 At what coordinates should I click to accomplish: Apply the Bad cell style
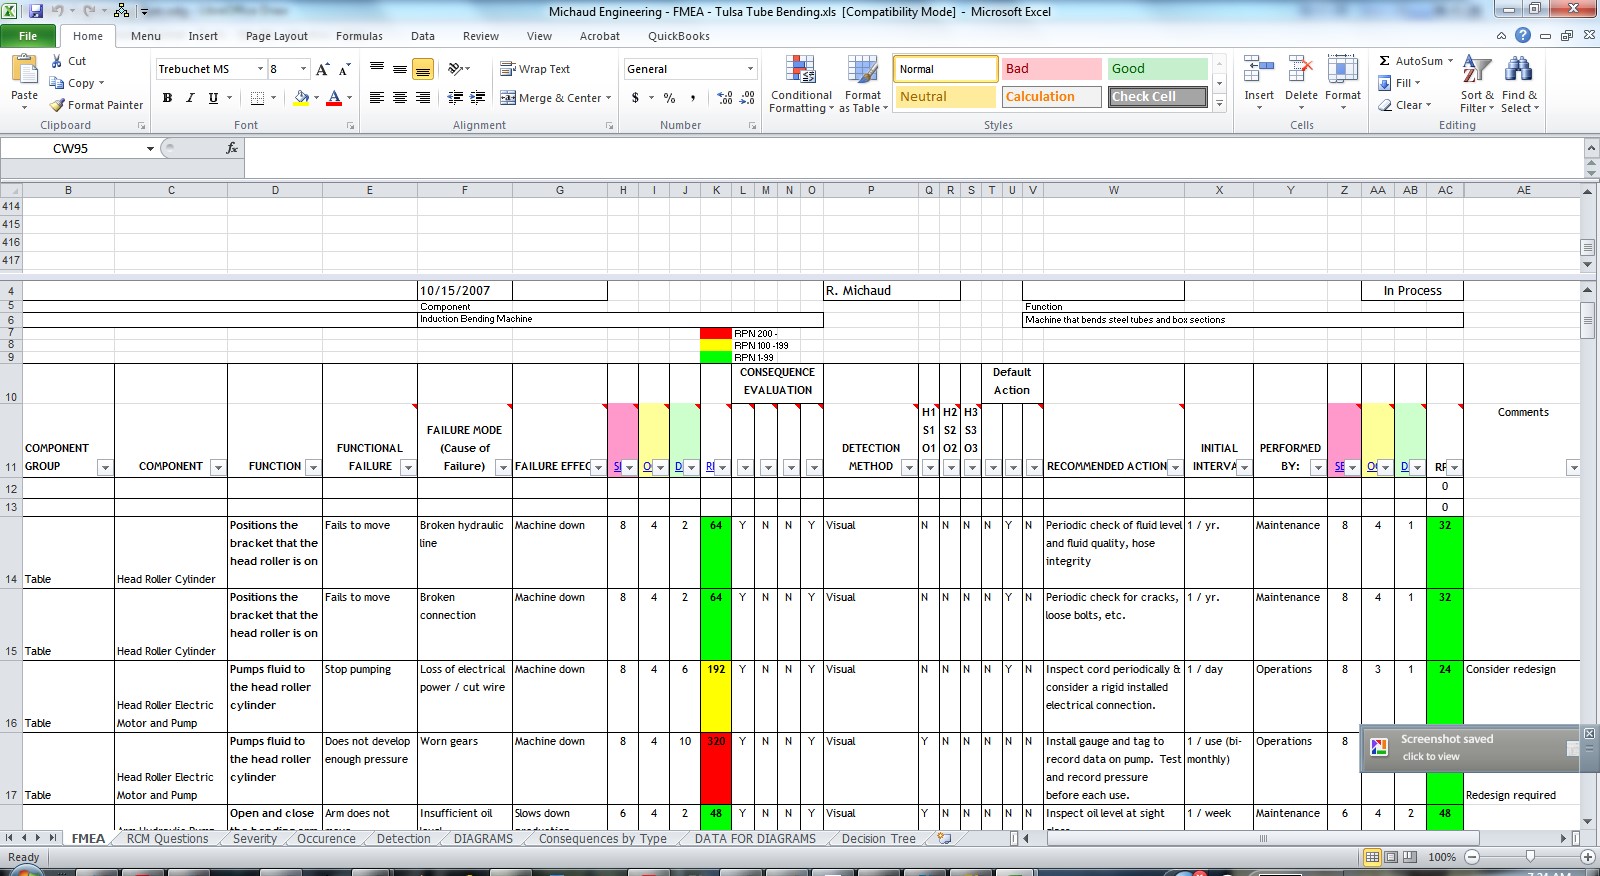tap(1051, 69)
